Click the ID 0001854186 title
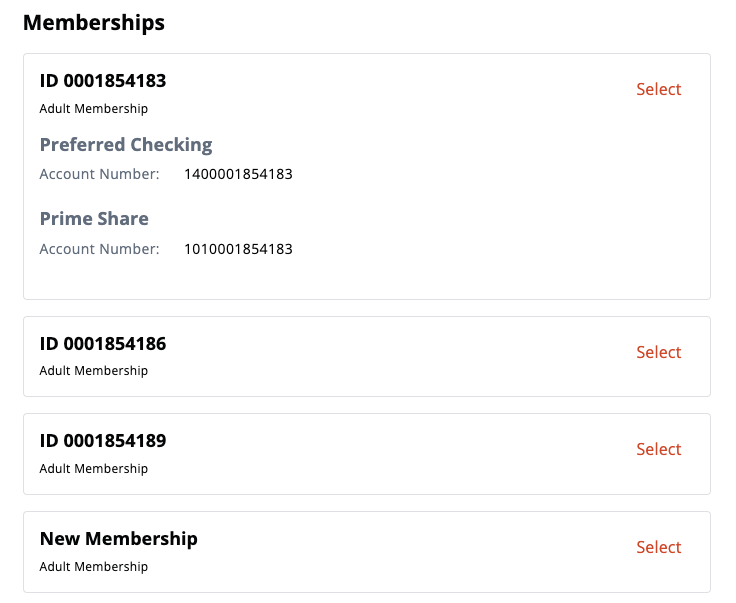This screenshot has width=736, height=603. click(x=103, y=344)
